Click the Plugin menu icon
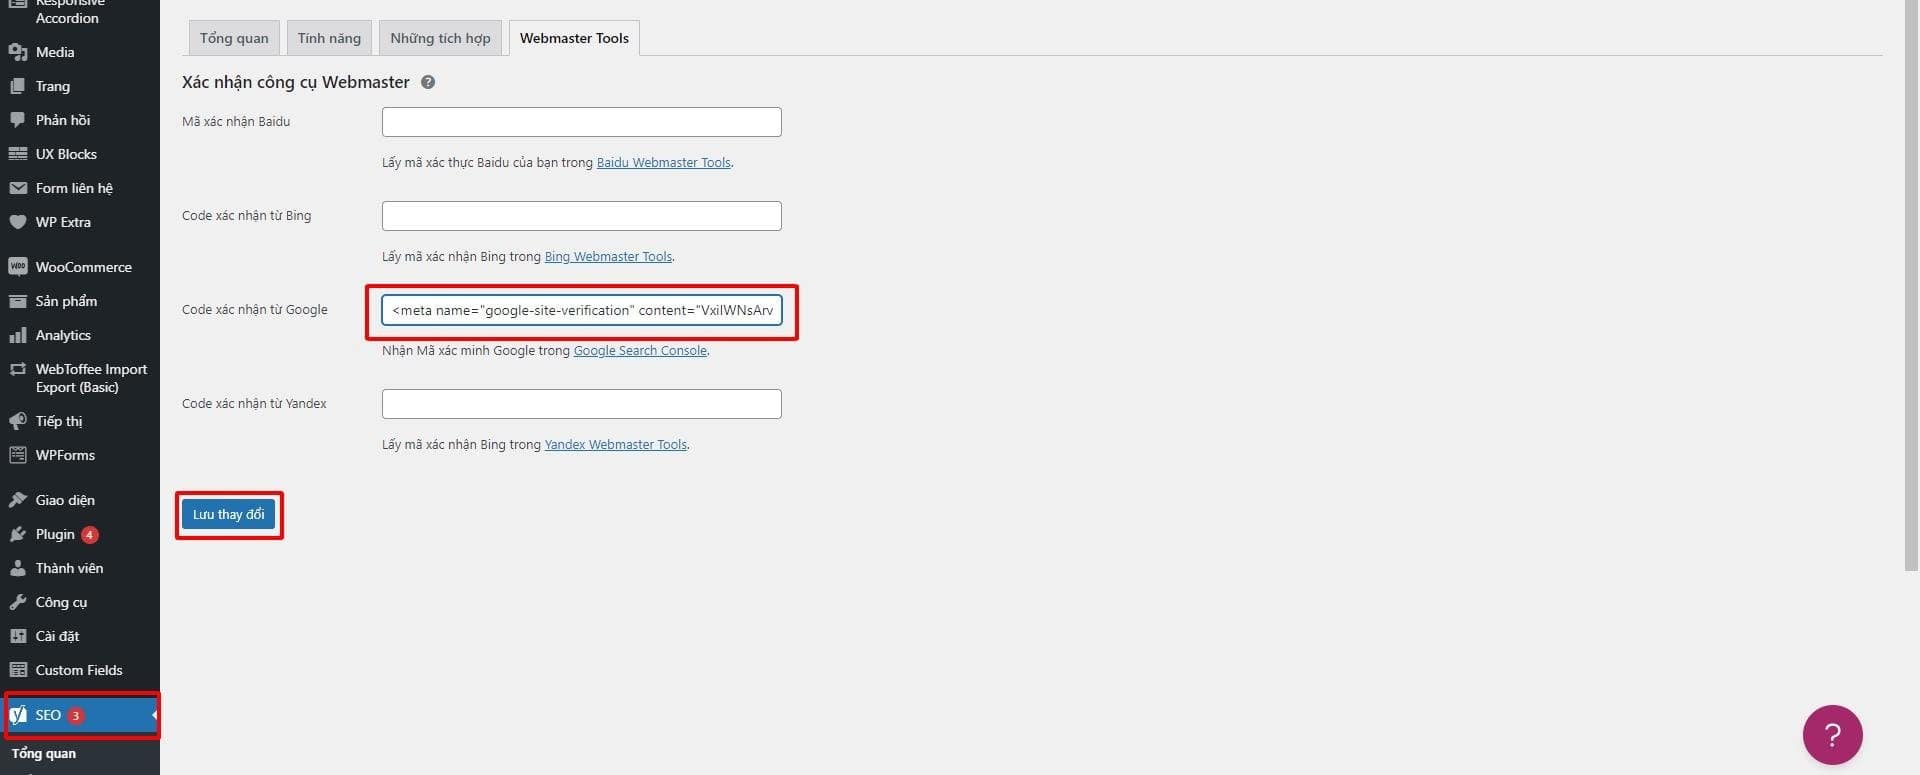 point(17,534)
